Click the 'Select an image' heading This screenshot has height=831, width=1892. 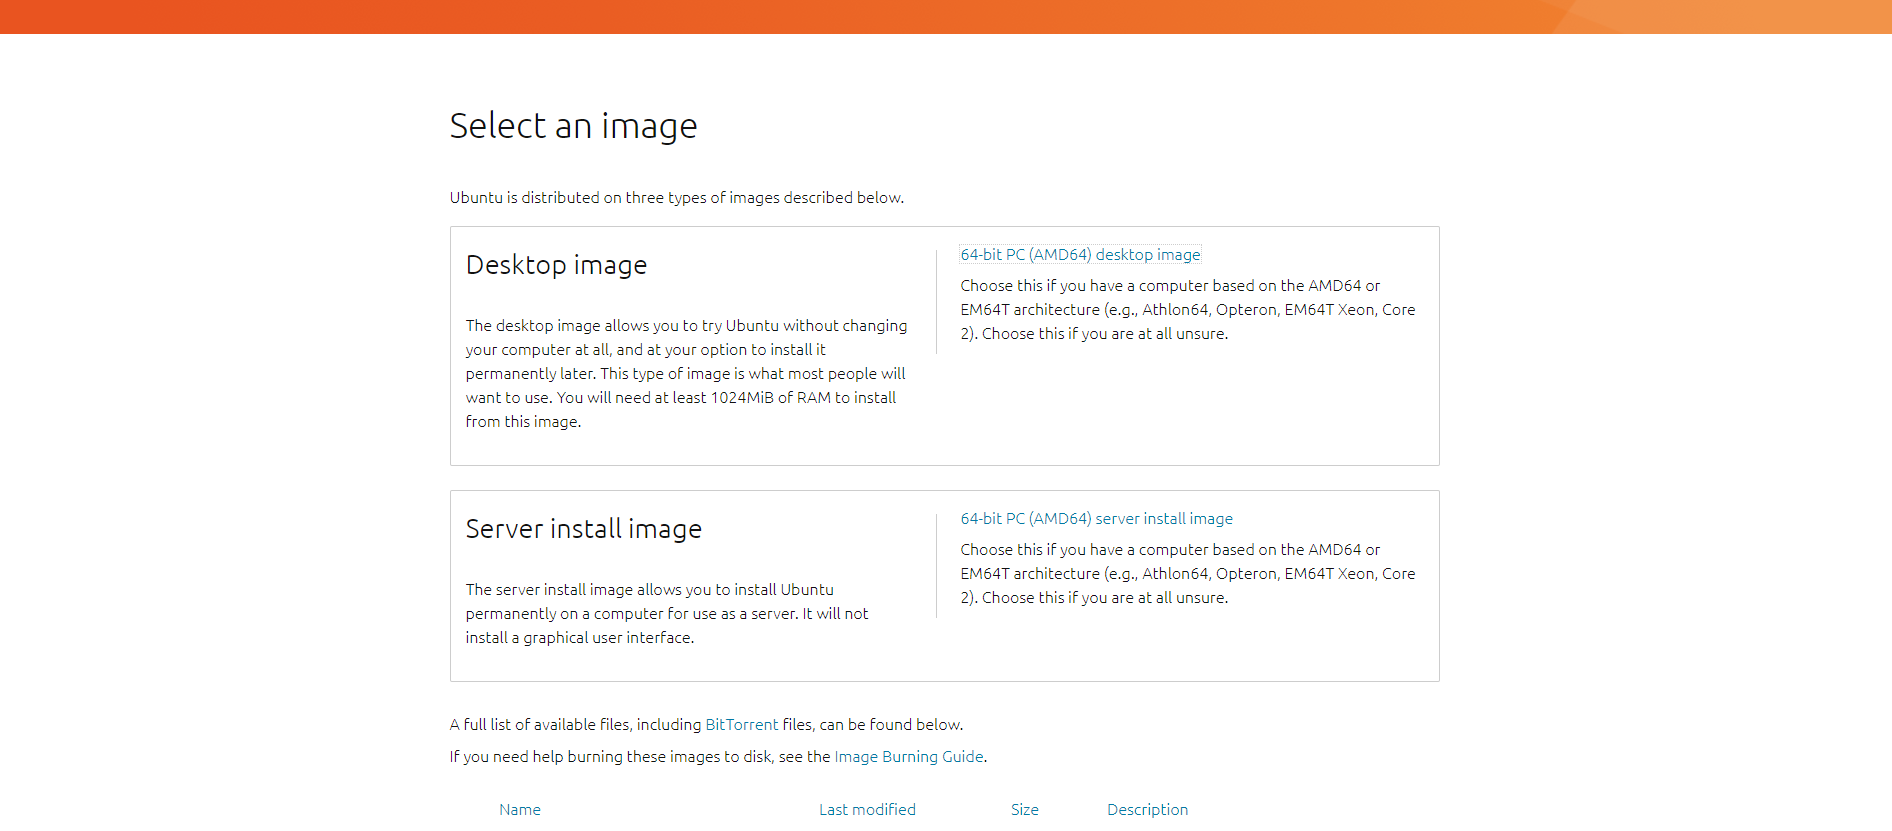573,126
